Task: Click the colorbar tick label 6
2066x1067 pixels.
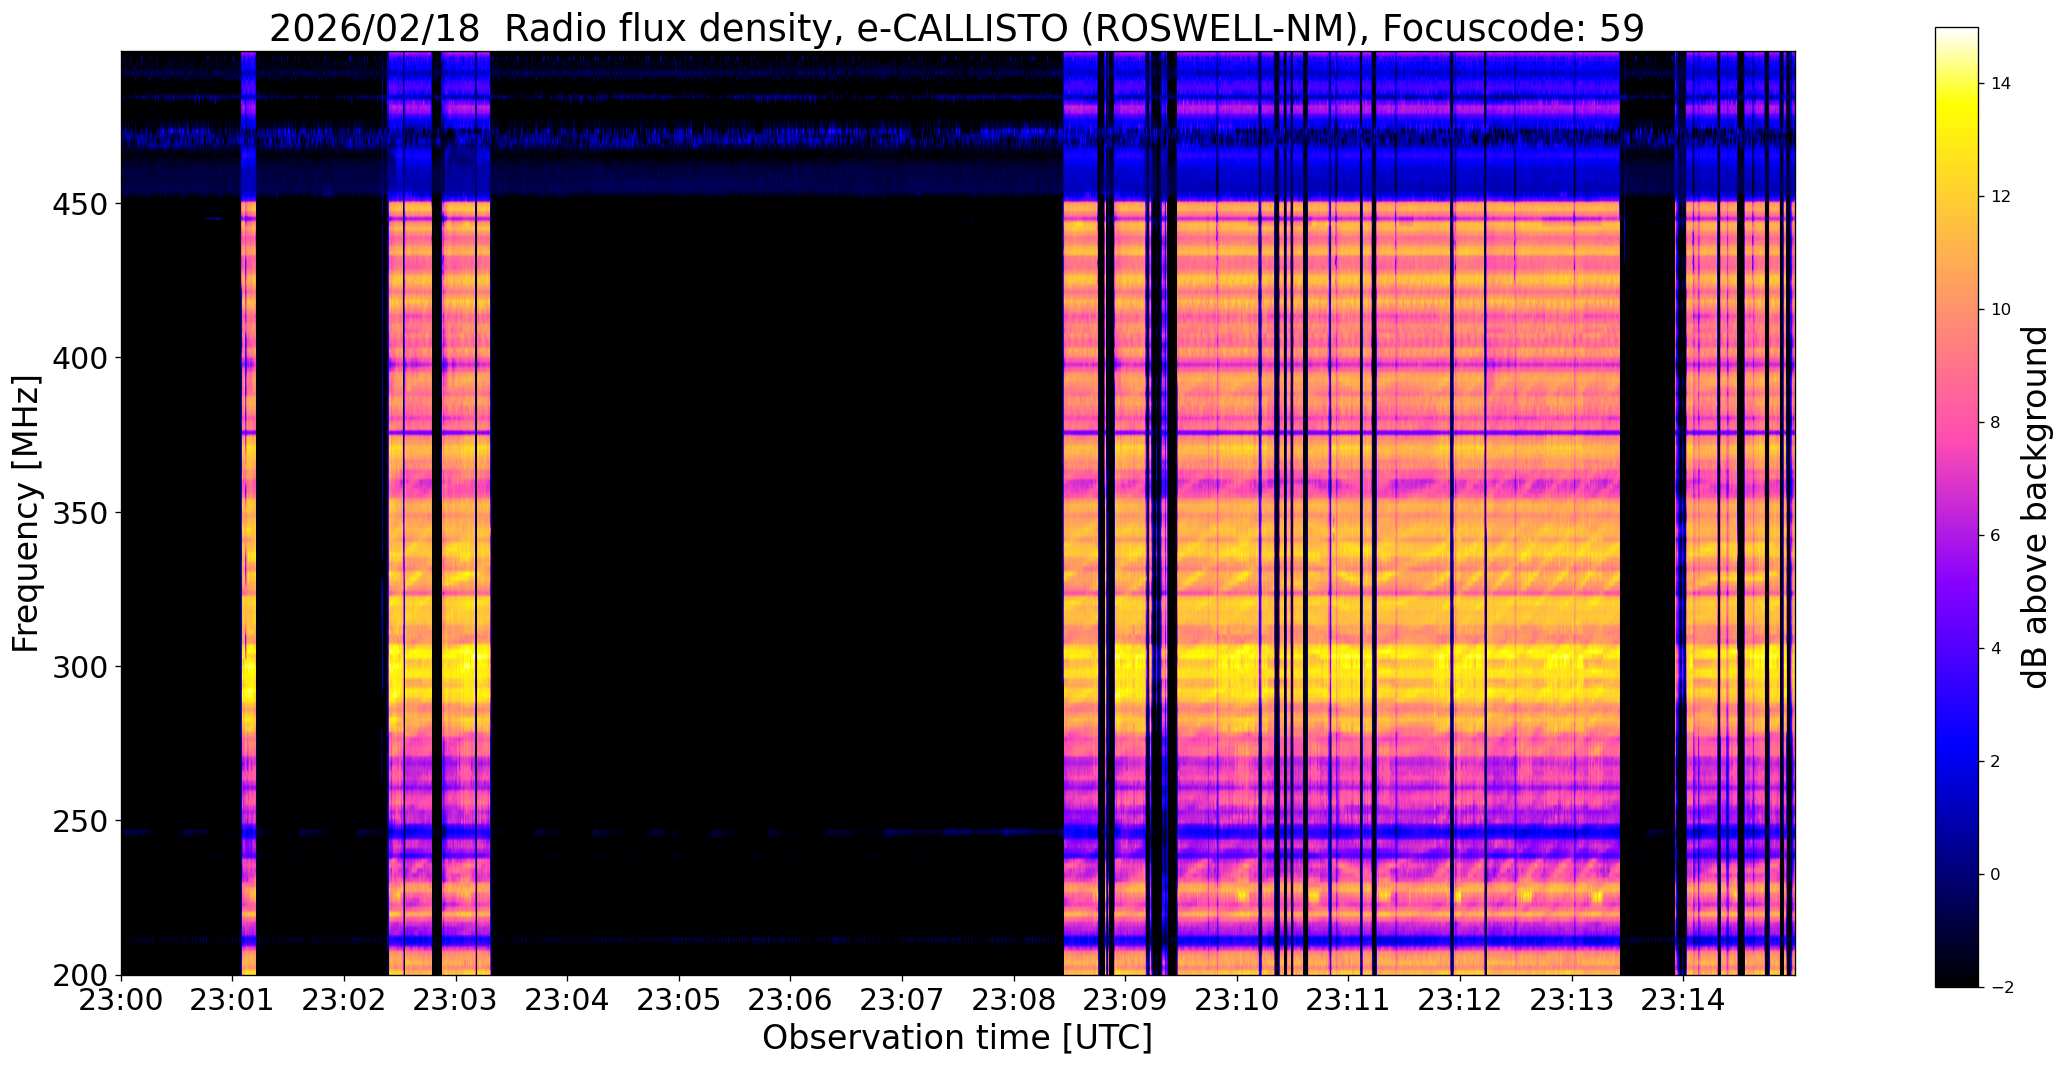Action: click(1996, 536)
